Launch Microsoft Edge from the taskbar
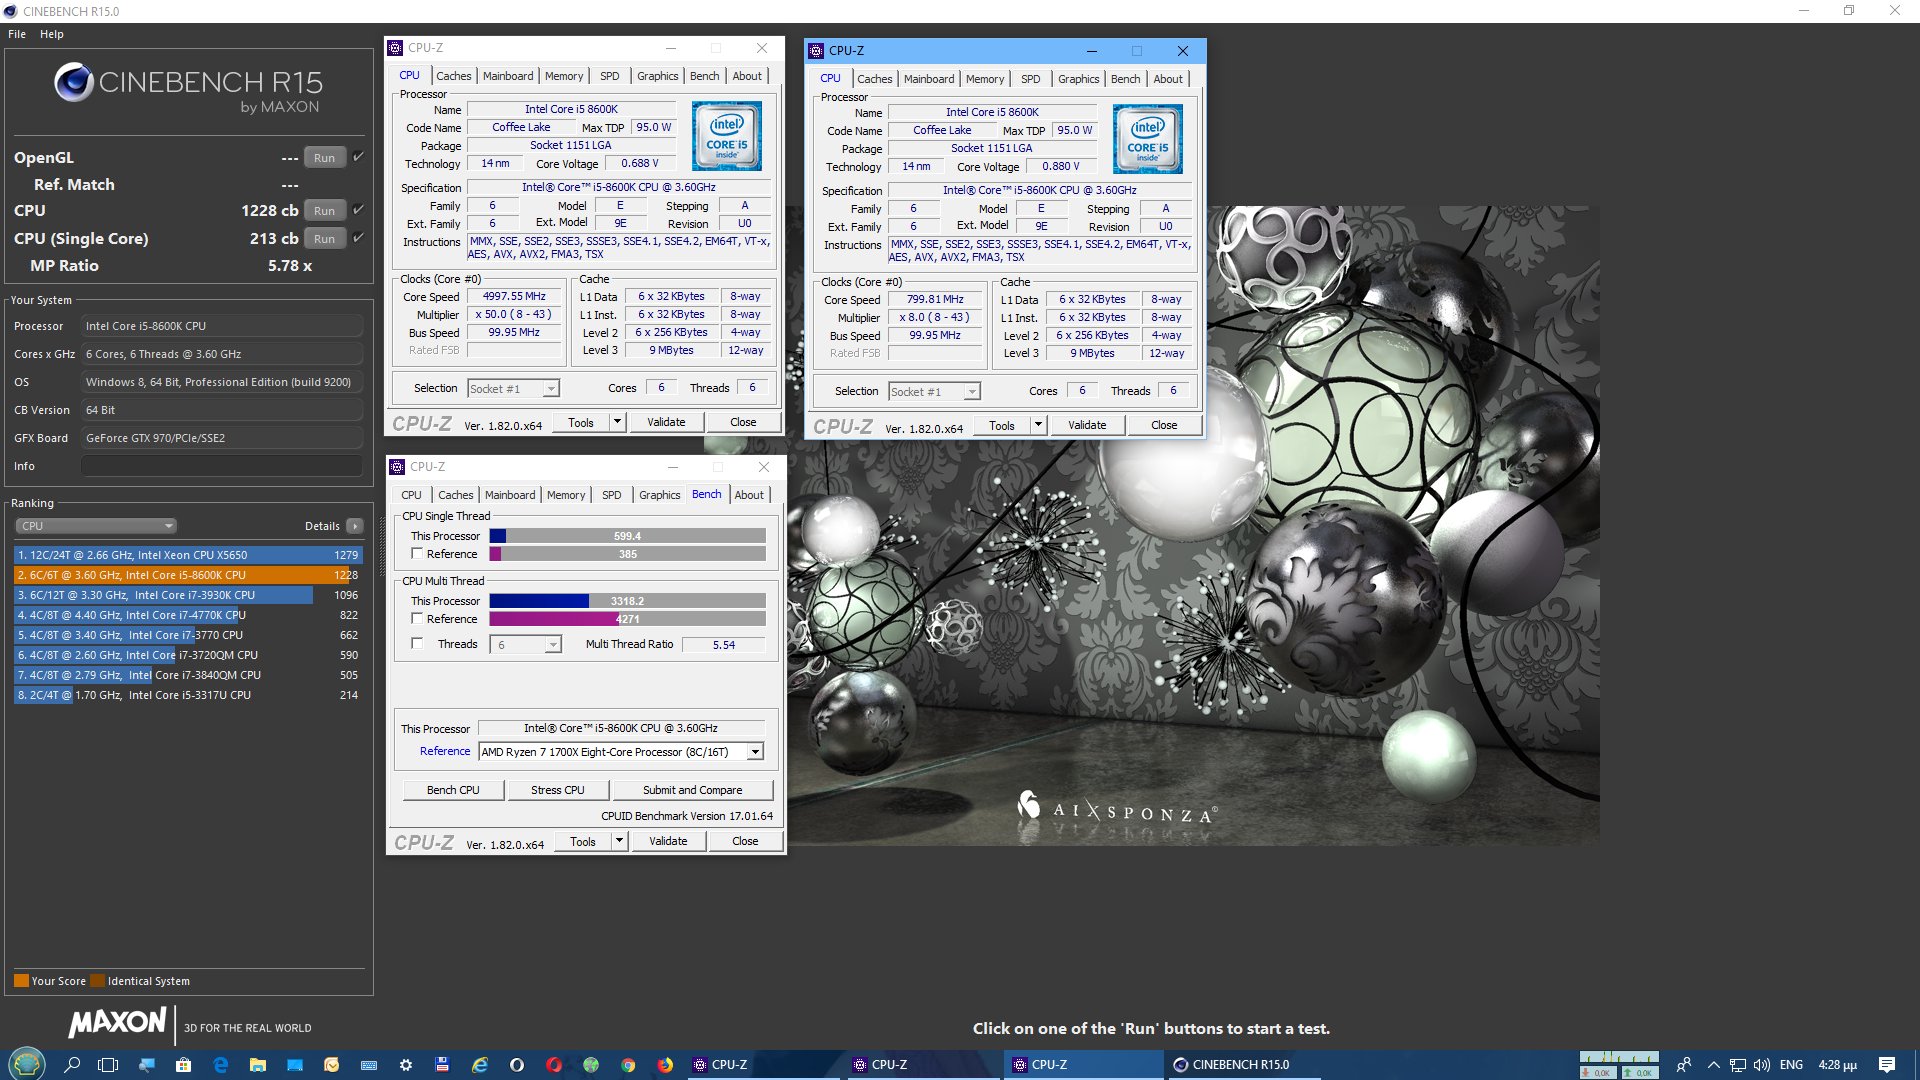The width and height of the screenshot is (1920, 1080). click(221, 1065)
